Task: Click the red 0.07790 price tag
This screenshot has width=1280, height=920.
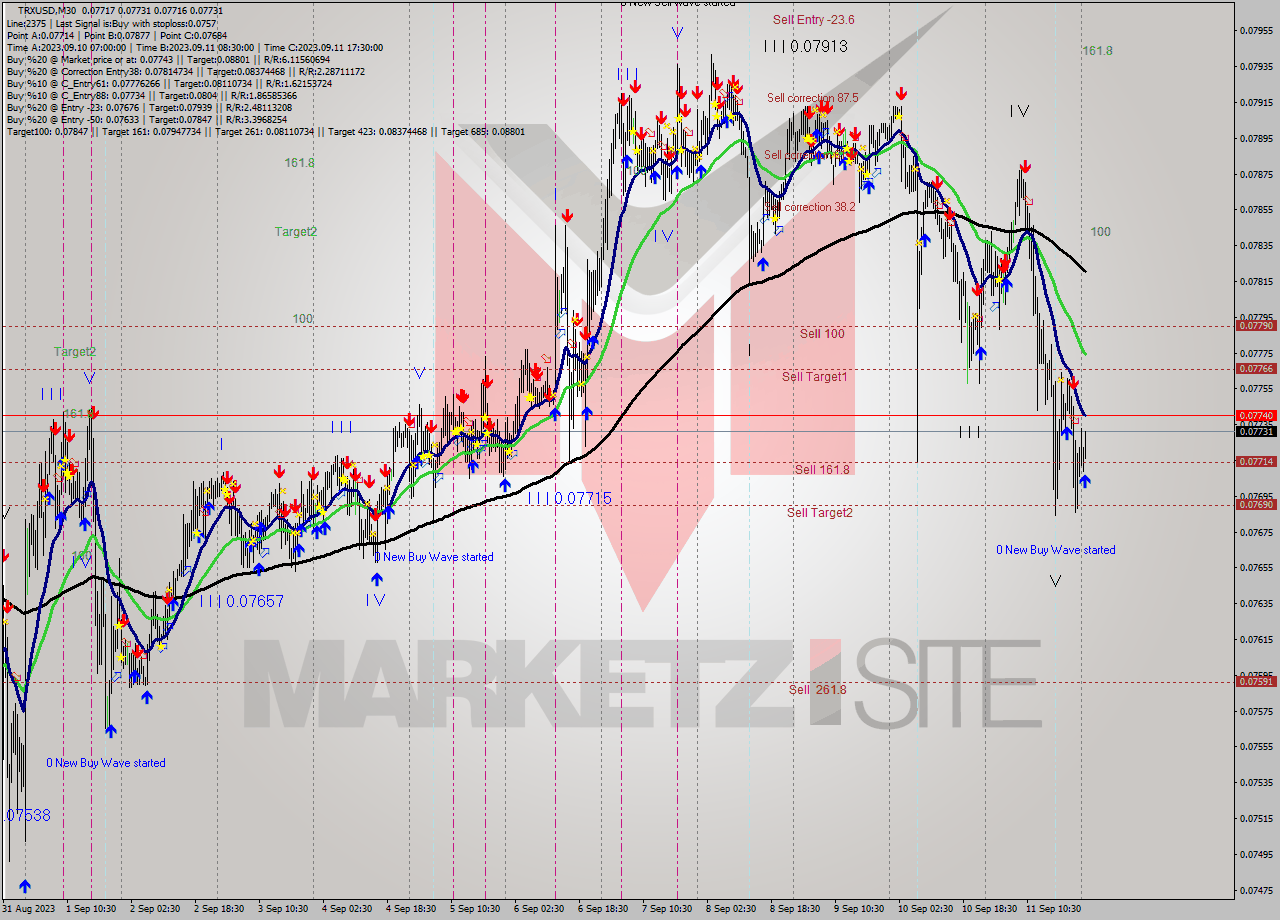Action: pyautogui.click(x=1256, y=325)
